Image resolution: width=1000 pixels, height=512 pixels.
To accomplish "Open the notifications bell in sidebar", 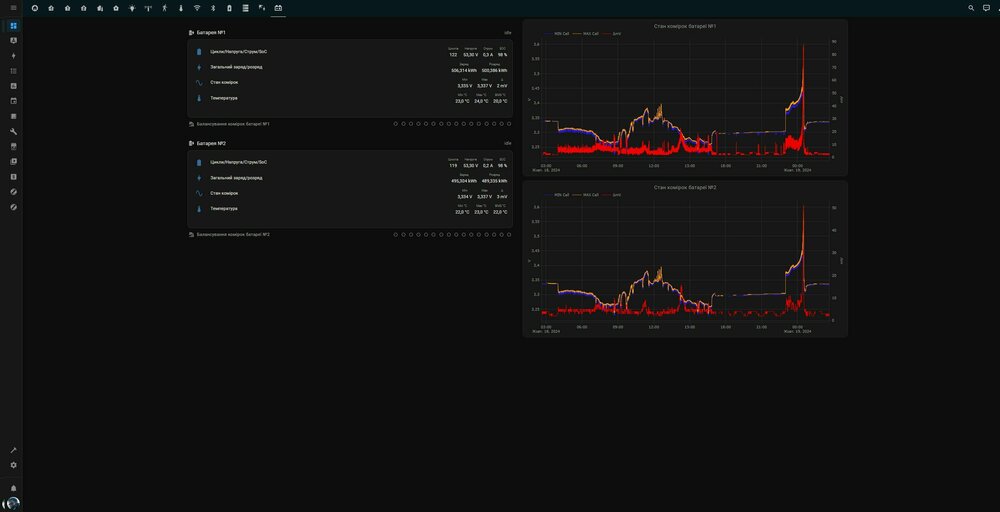I will click(x=13, y=488).
